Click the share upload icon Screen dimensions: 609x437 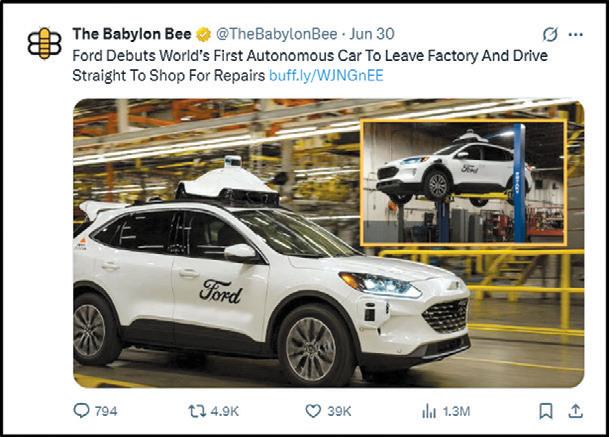click(x=576, y=411)
